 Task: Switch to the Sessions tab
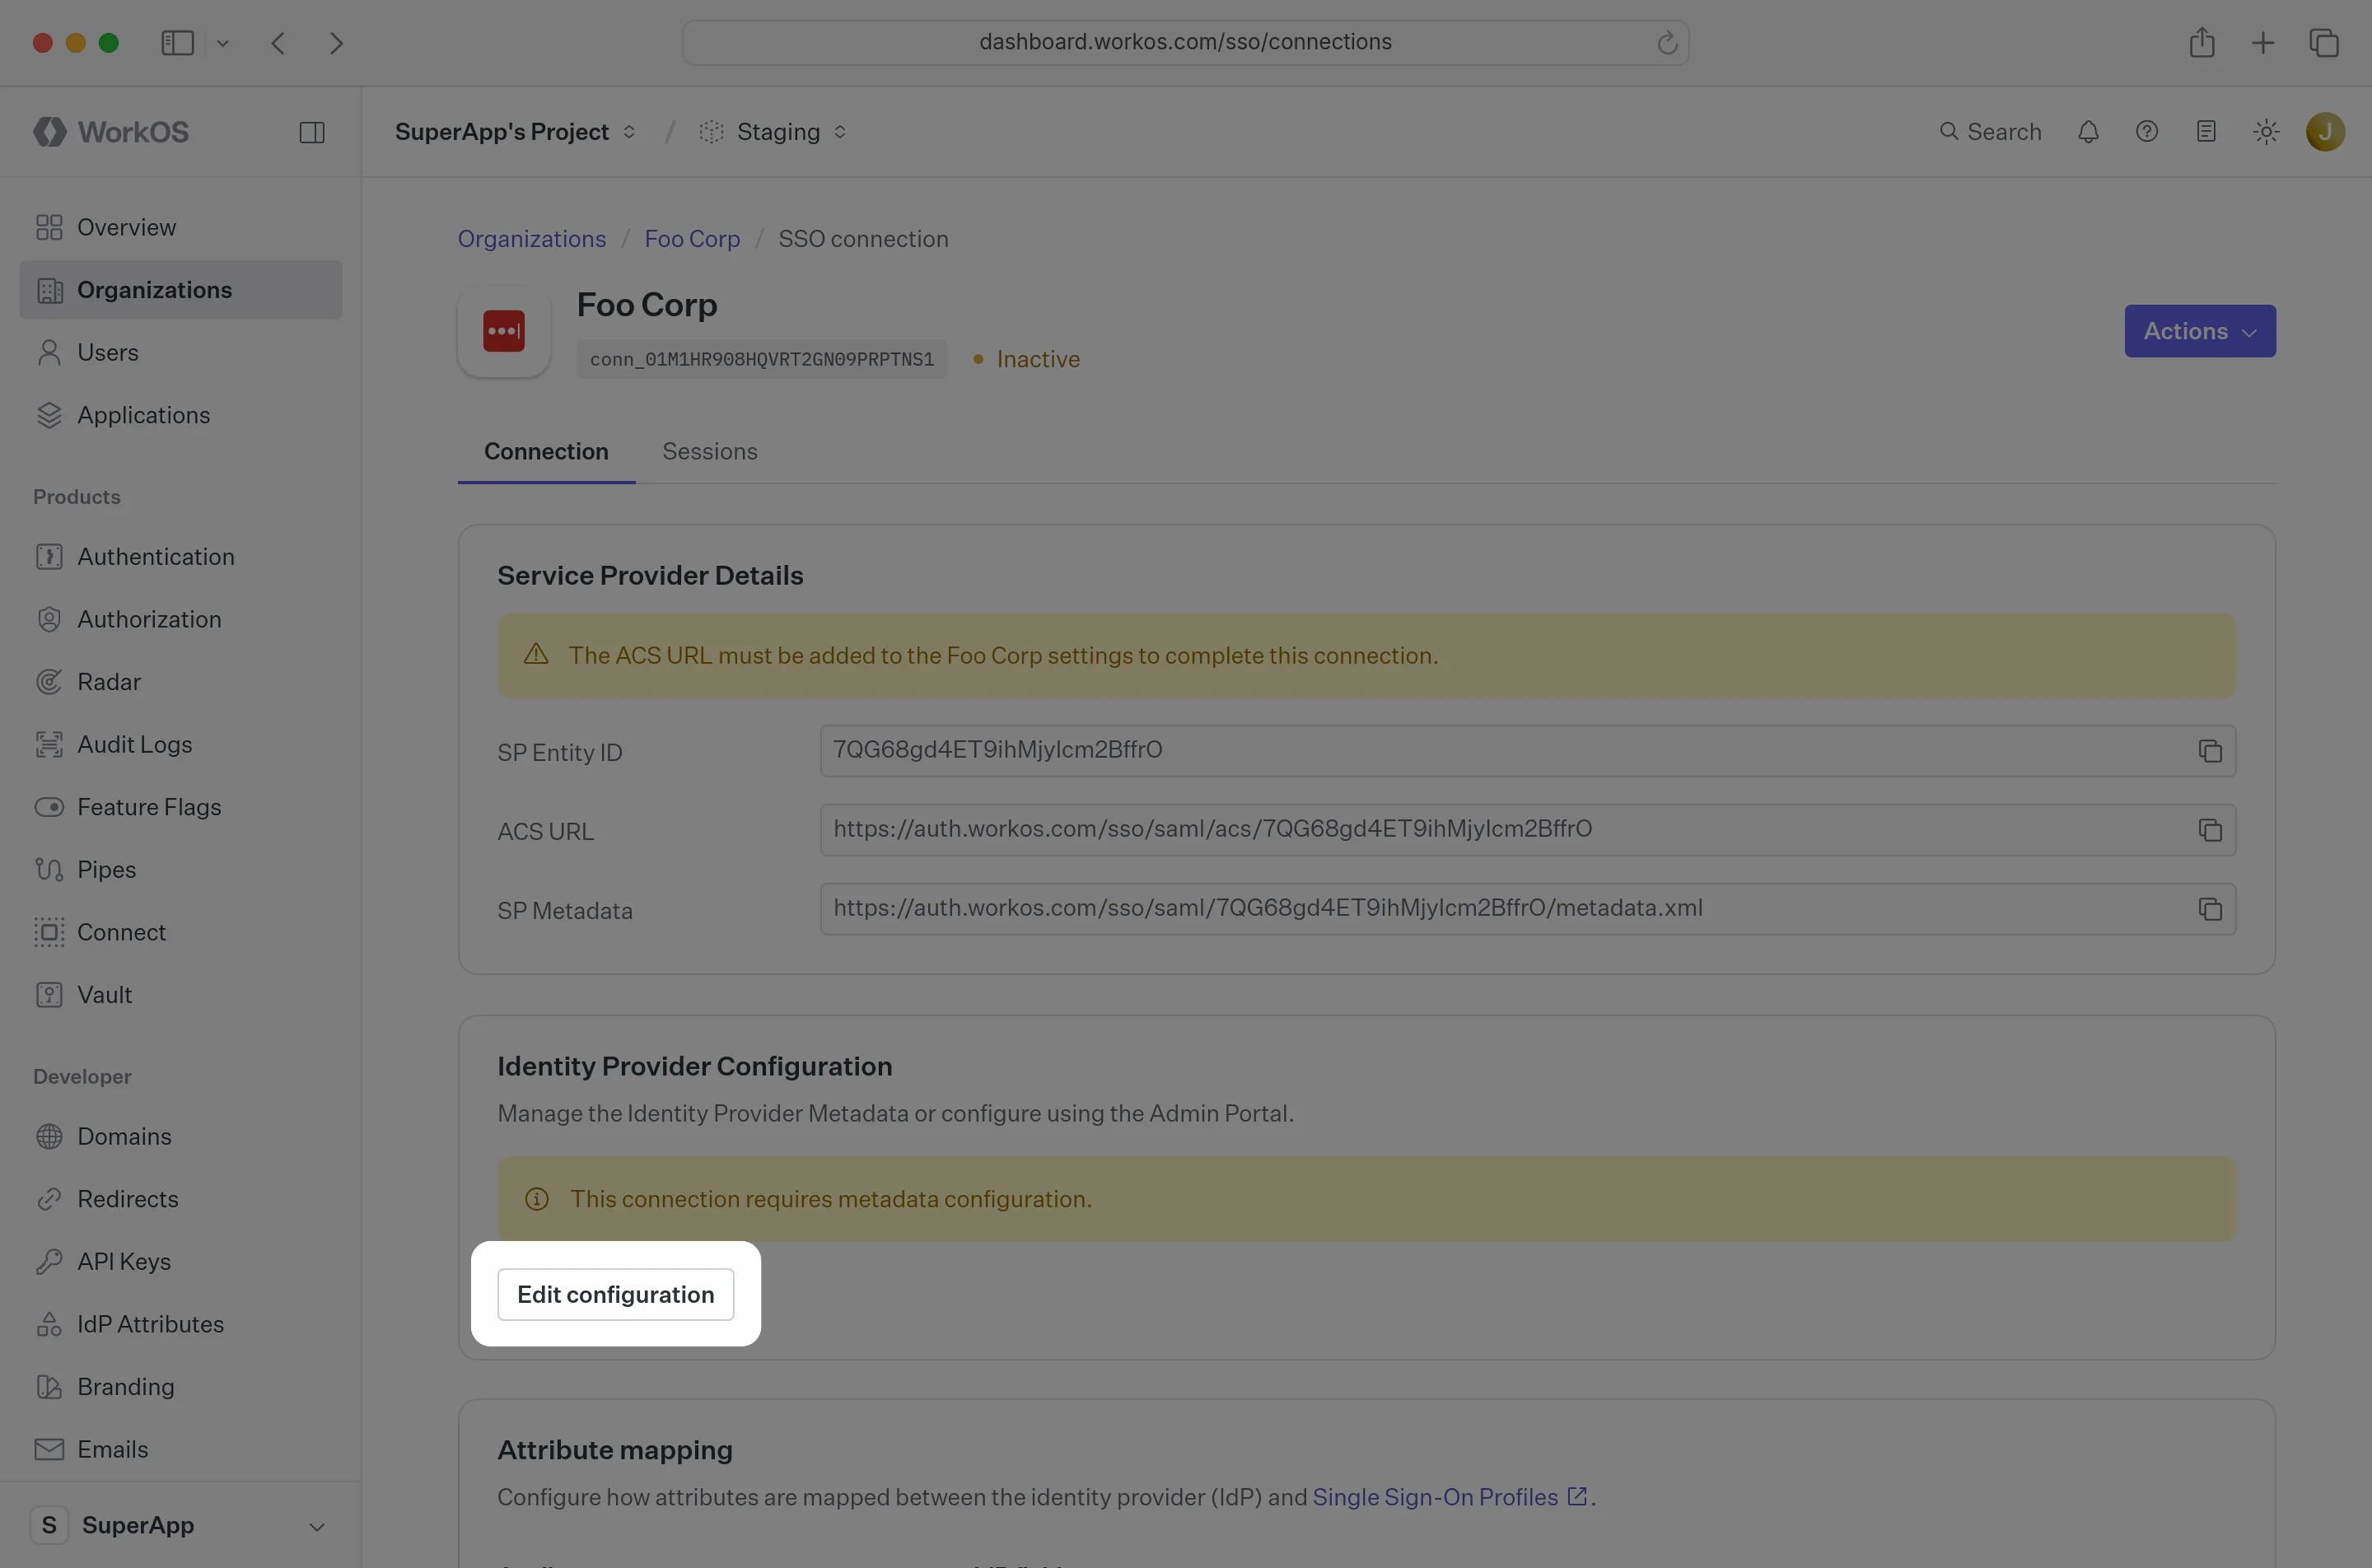(x=710, y=452)
